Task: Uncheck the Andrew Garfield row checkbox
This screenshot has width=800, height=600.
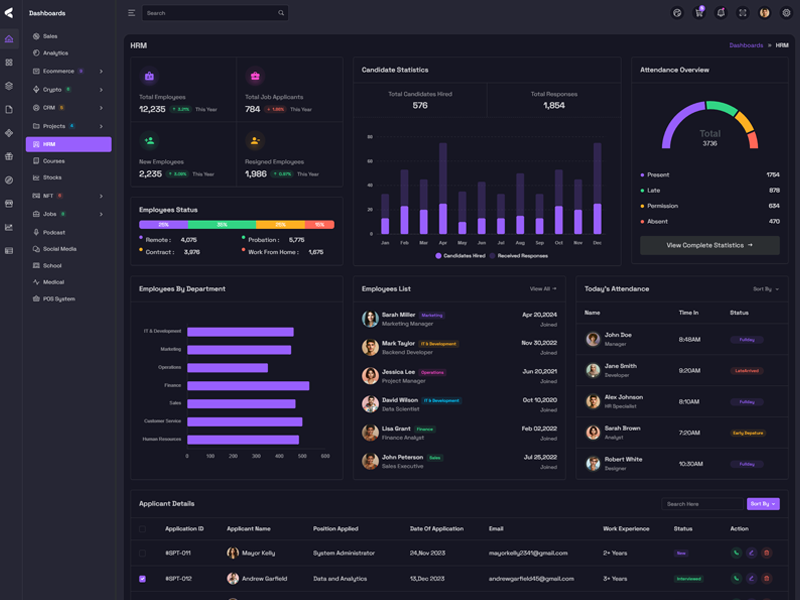Action: pyautogui.click(x=142, y=578)
